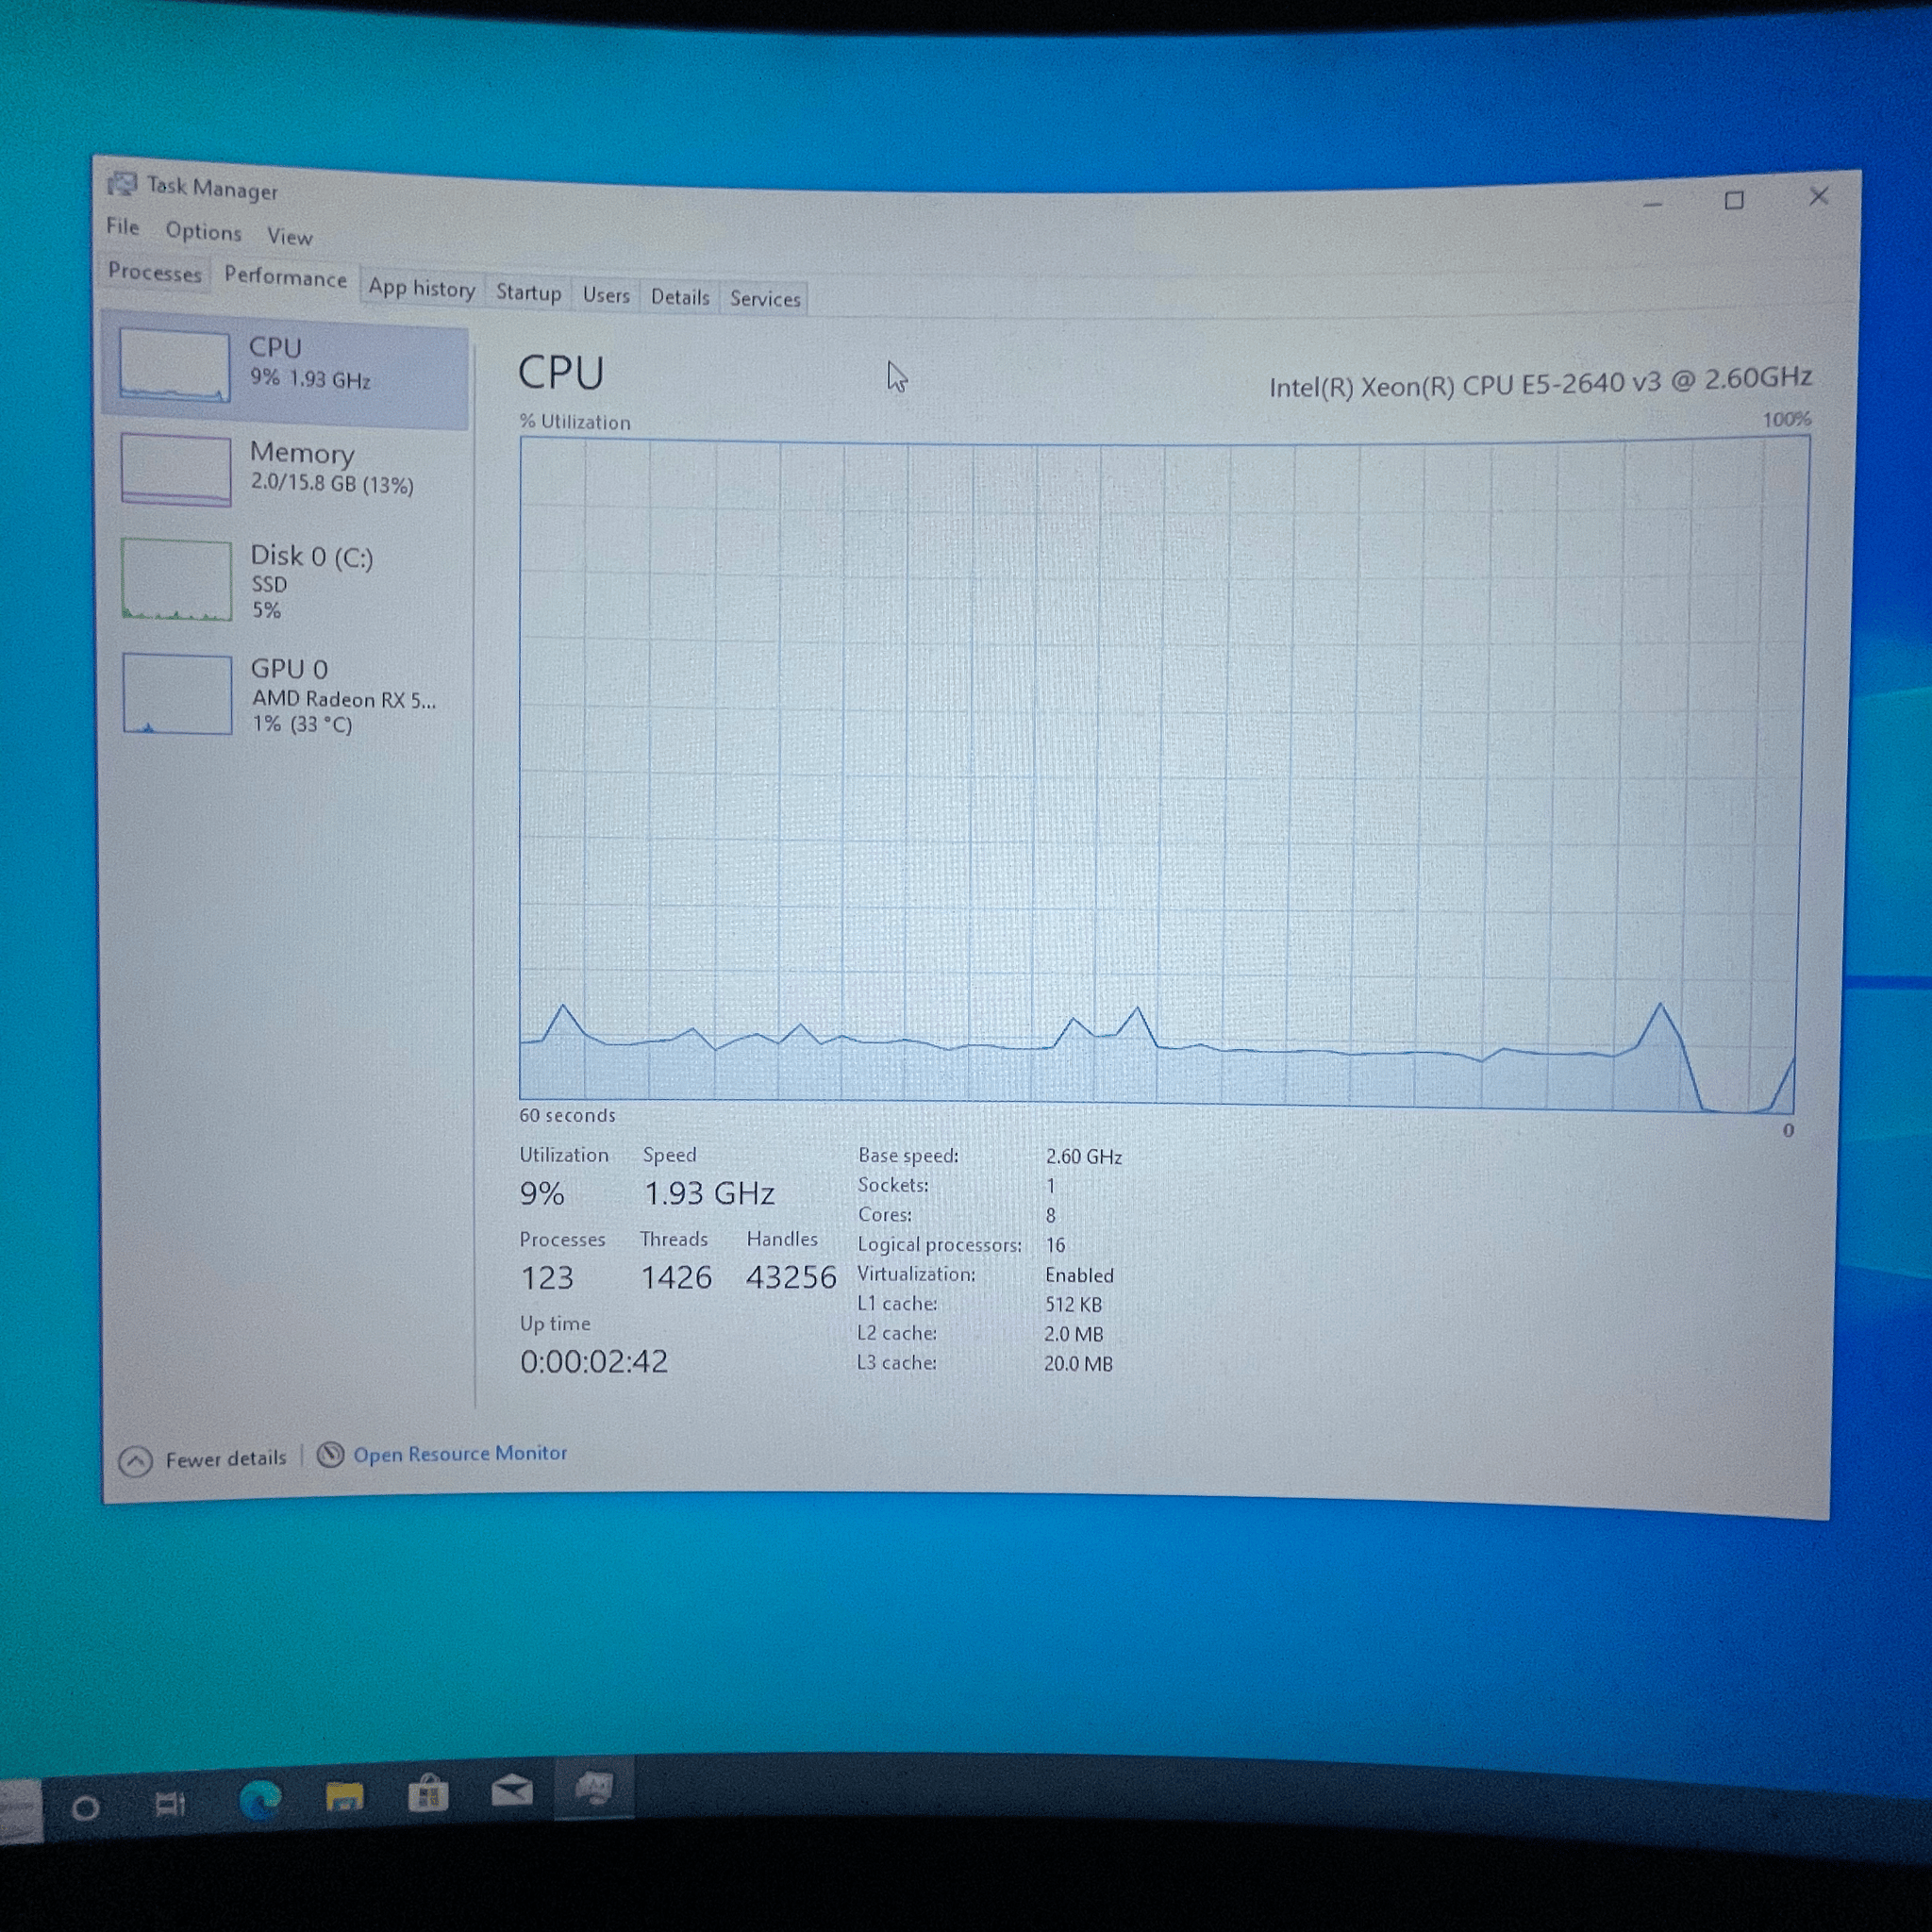Open the View menu
The height and width of the screenshot is (1932, 1932).
(x=290, y=237)
